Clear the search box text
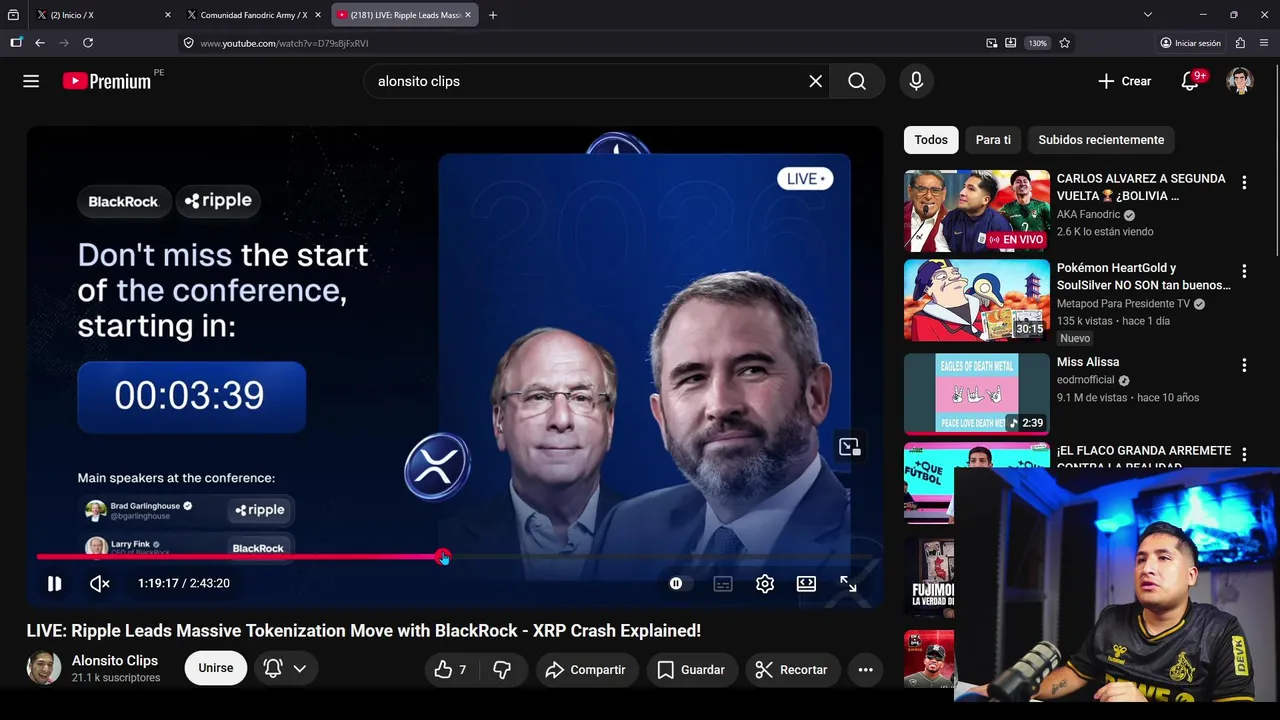The width and height of the screenshot is (1280, 720). pos(816,81)
